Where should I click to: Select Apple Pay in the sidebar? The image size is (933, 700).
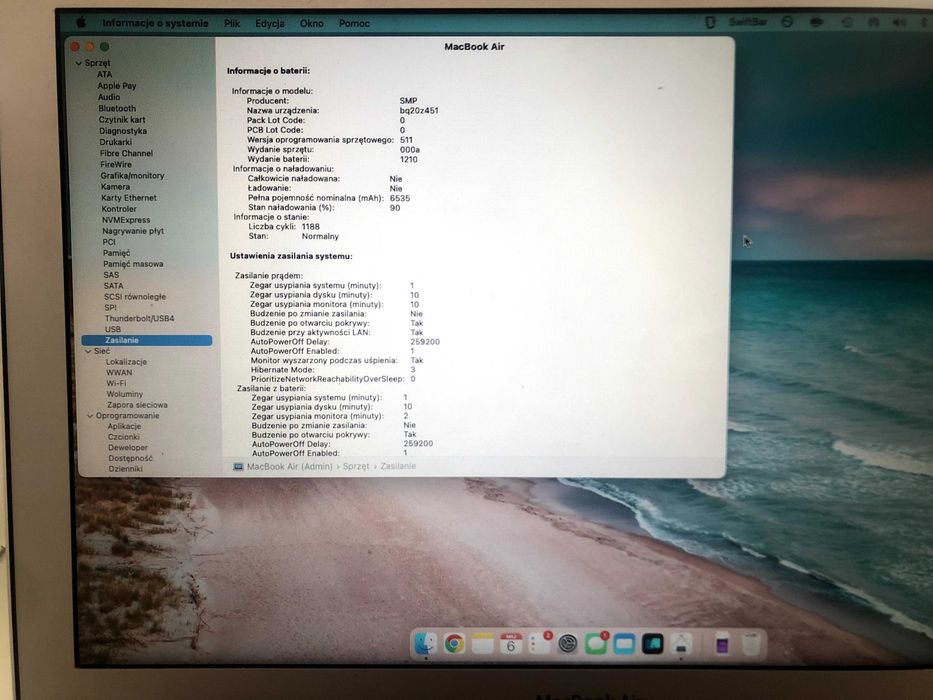[117, 86]
